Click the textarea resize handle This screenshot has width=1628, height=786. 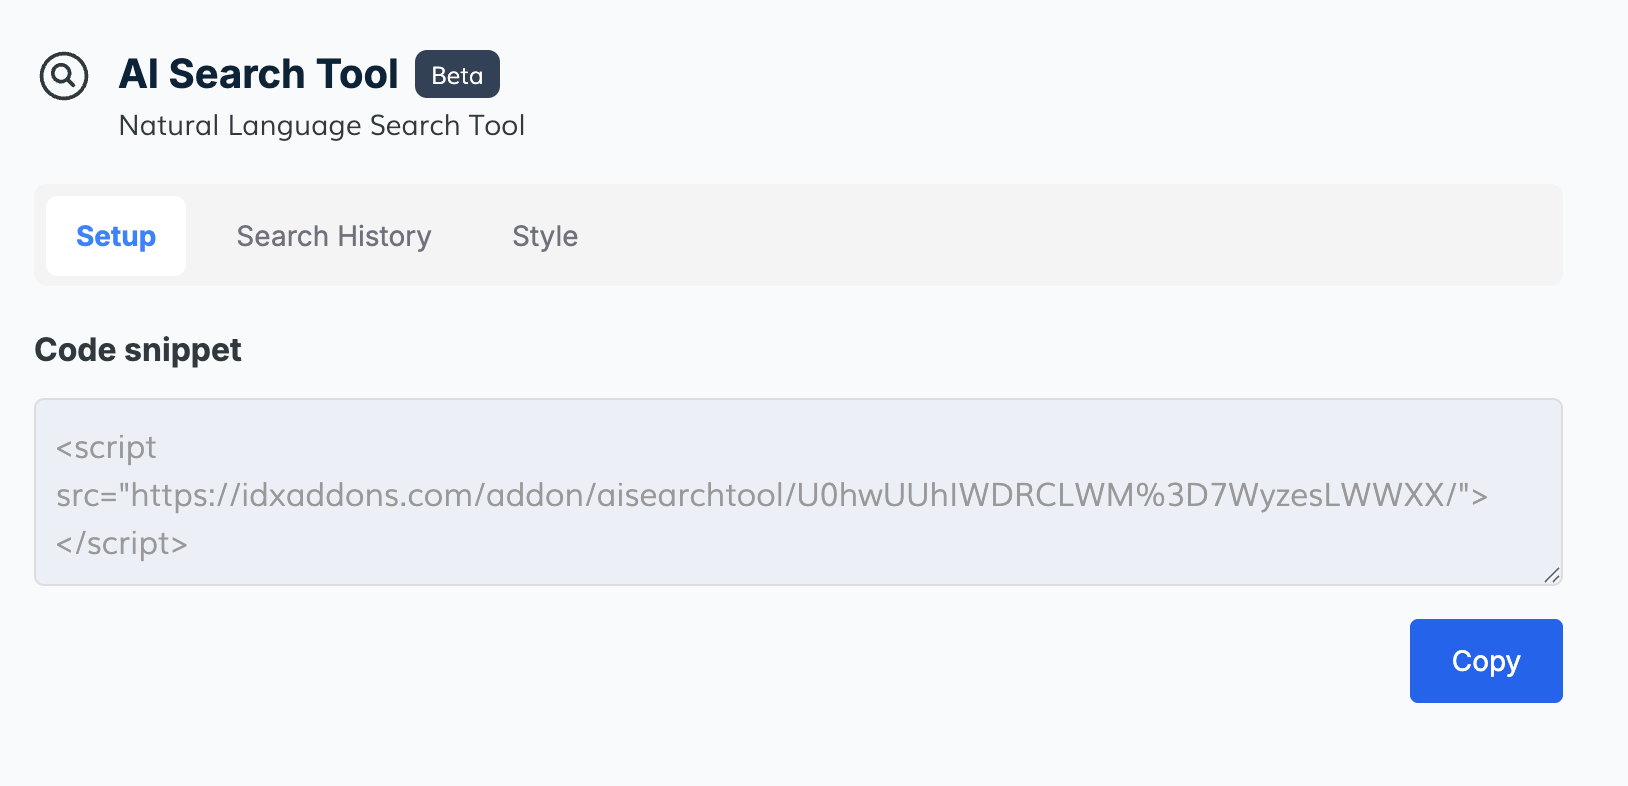click(1552, 575)
